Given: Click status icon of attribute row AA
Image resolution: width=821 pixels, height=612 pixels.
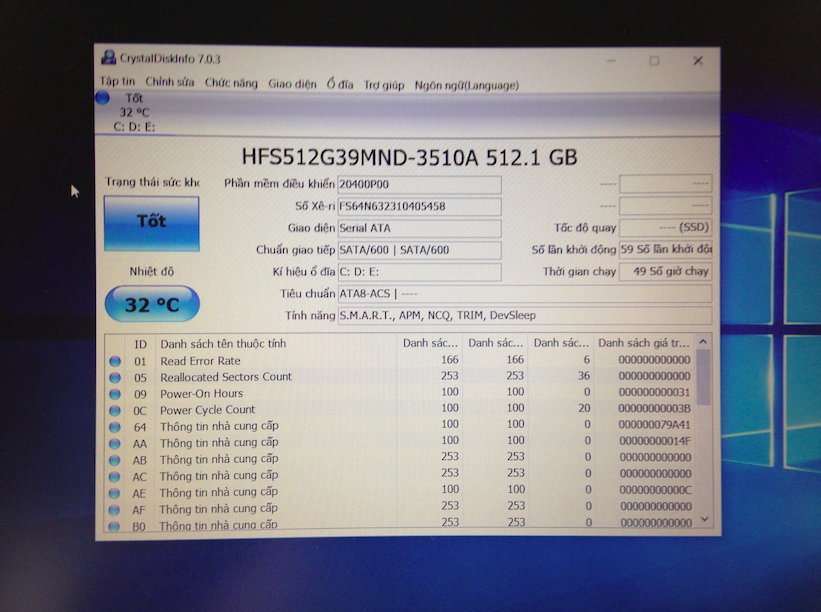Looking at the screenshot, I should tap(115, 444).
